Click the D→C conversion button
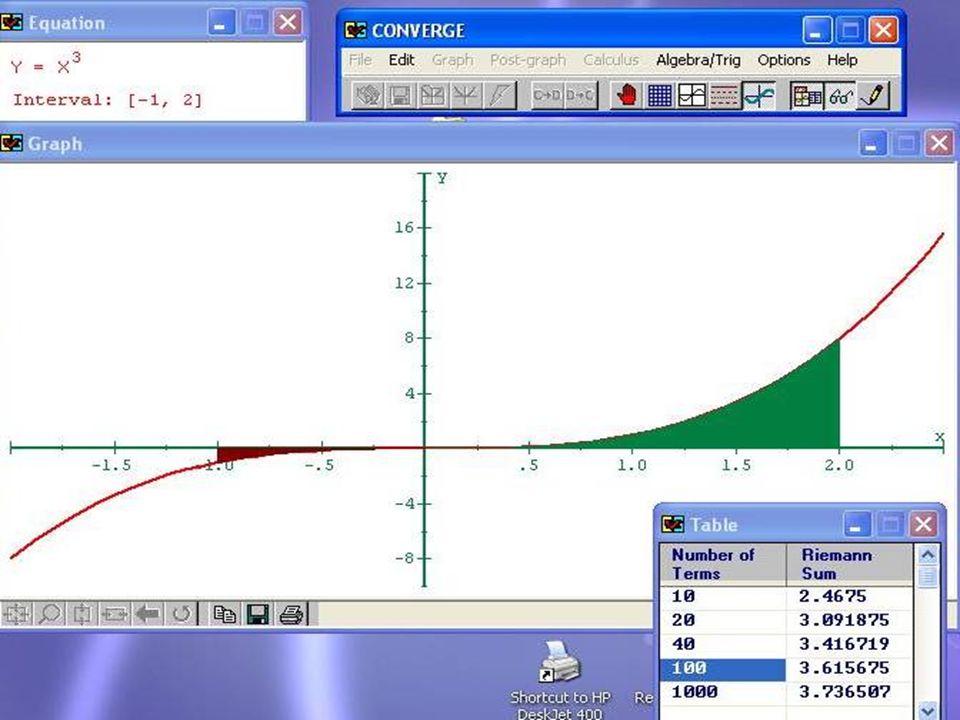 580,96
